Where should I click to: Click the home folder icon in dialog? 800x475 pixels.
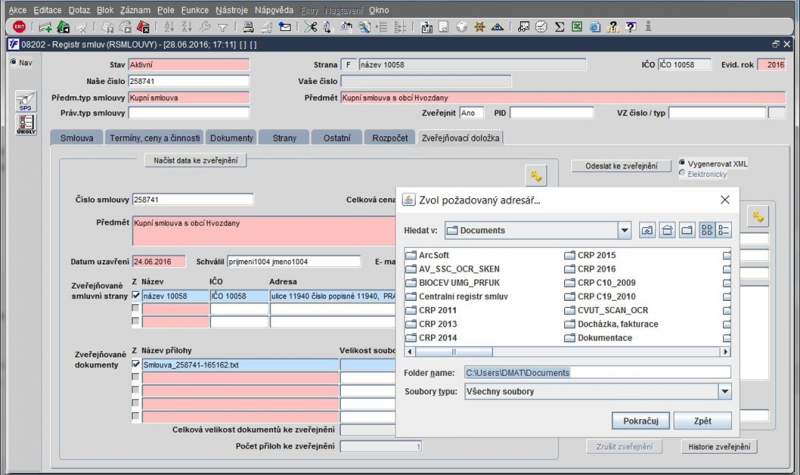[667, 230]
